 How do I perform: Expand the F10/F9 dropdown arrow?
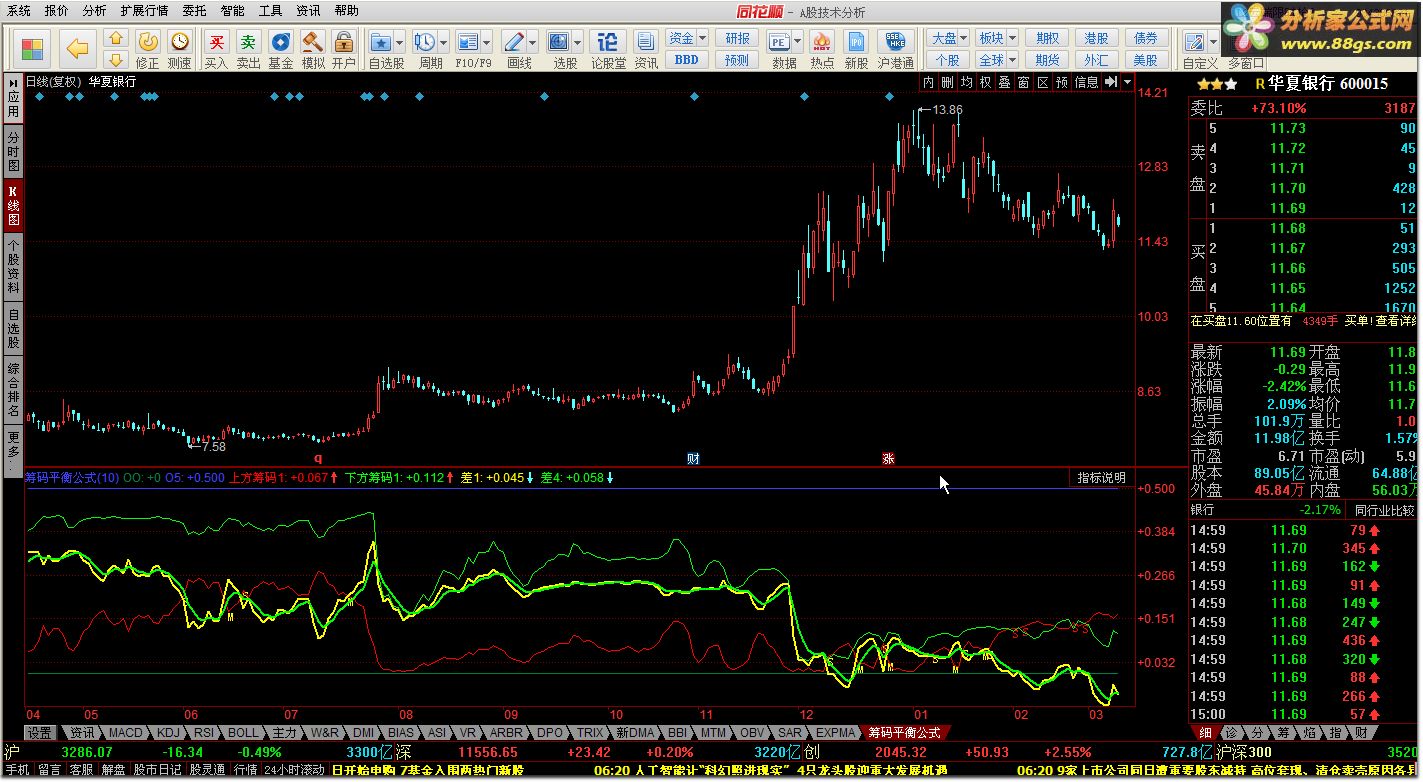pos(486,42)
